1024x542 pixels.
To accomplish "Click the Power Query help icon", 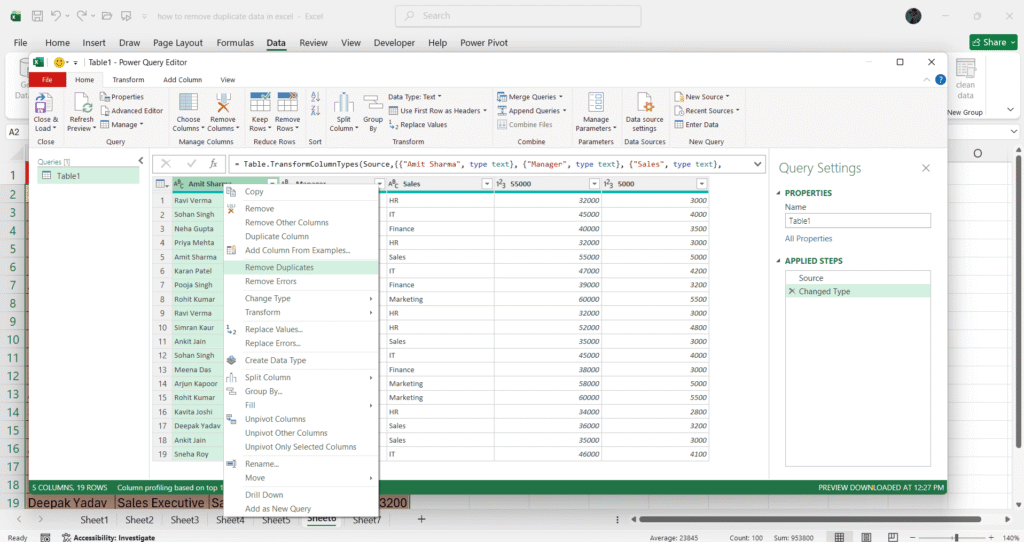I will coord(940,80).
